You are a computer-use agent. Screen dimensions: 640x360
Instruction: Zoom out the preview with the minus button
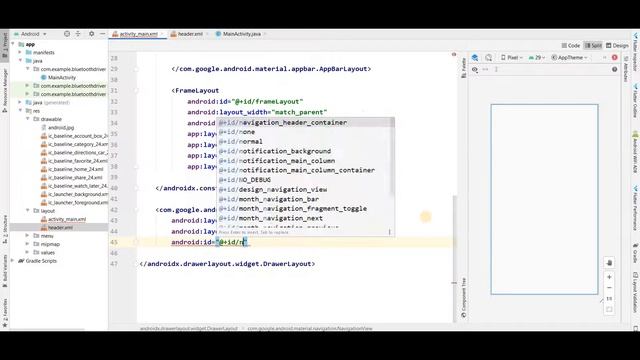(609, 288)
